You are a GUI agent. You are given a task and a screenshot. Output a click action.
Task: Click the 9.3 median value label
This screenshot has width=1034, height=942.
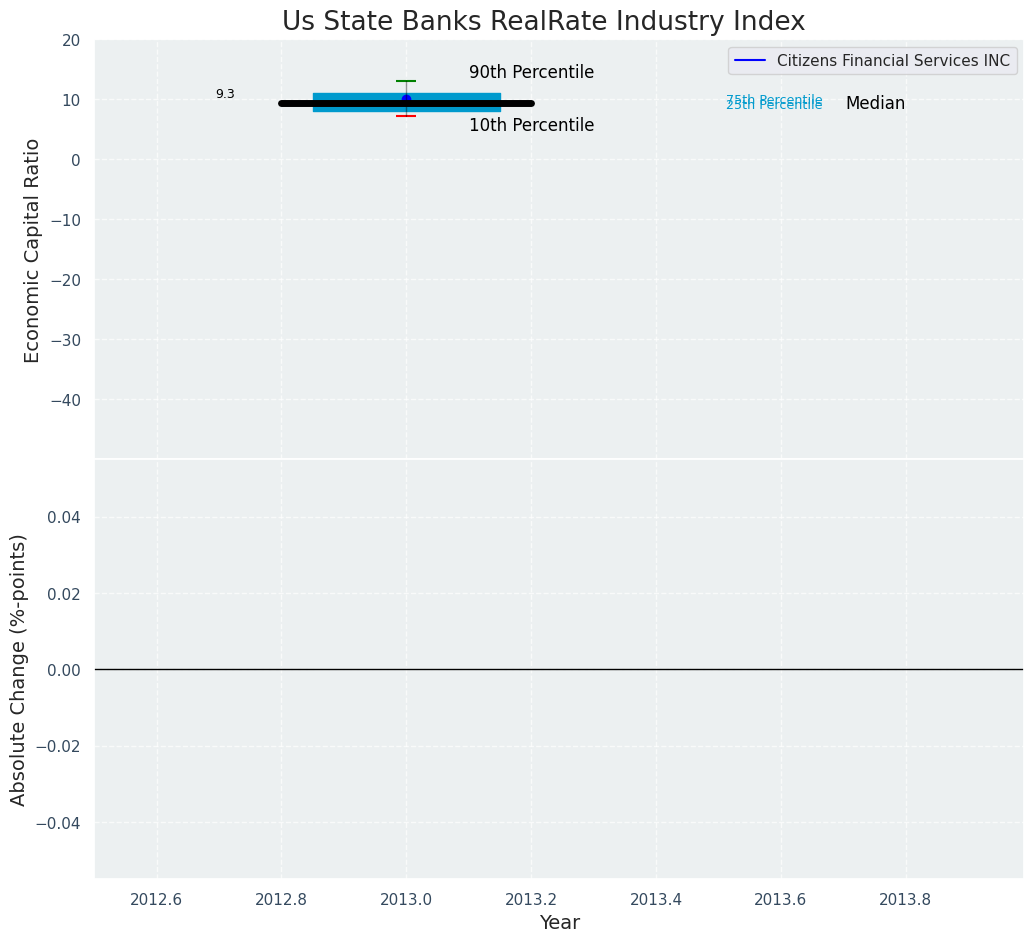point(225,95)
